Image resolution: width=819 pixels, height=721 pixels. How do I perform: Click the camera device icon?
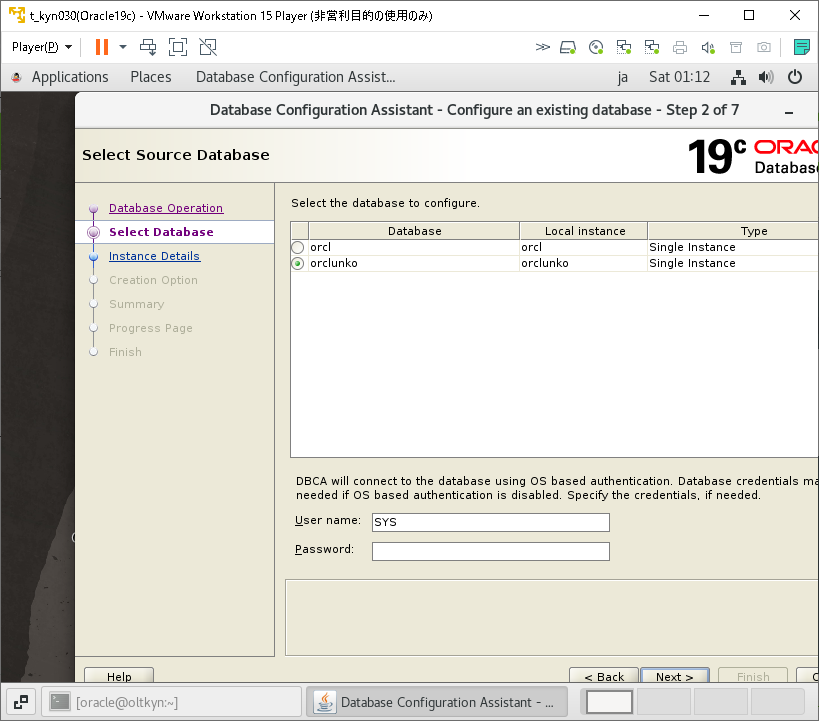click(764, 48)
